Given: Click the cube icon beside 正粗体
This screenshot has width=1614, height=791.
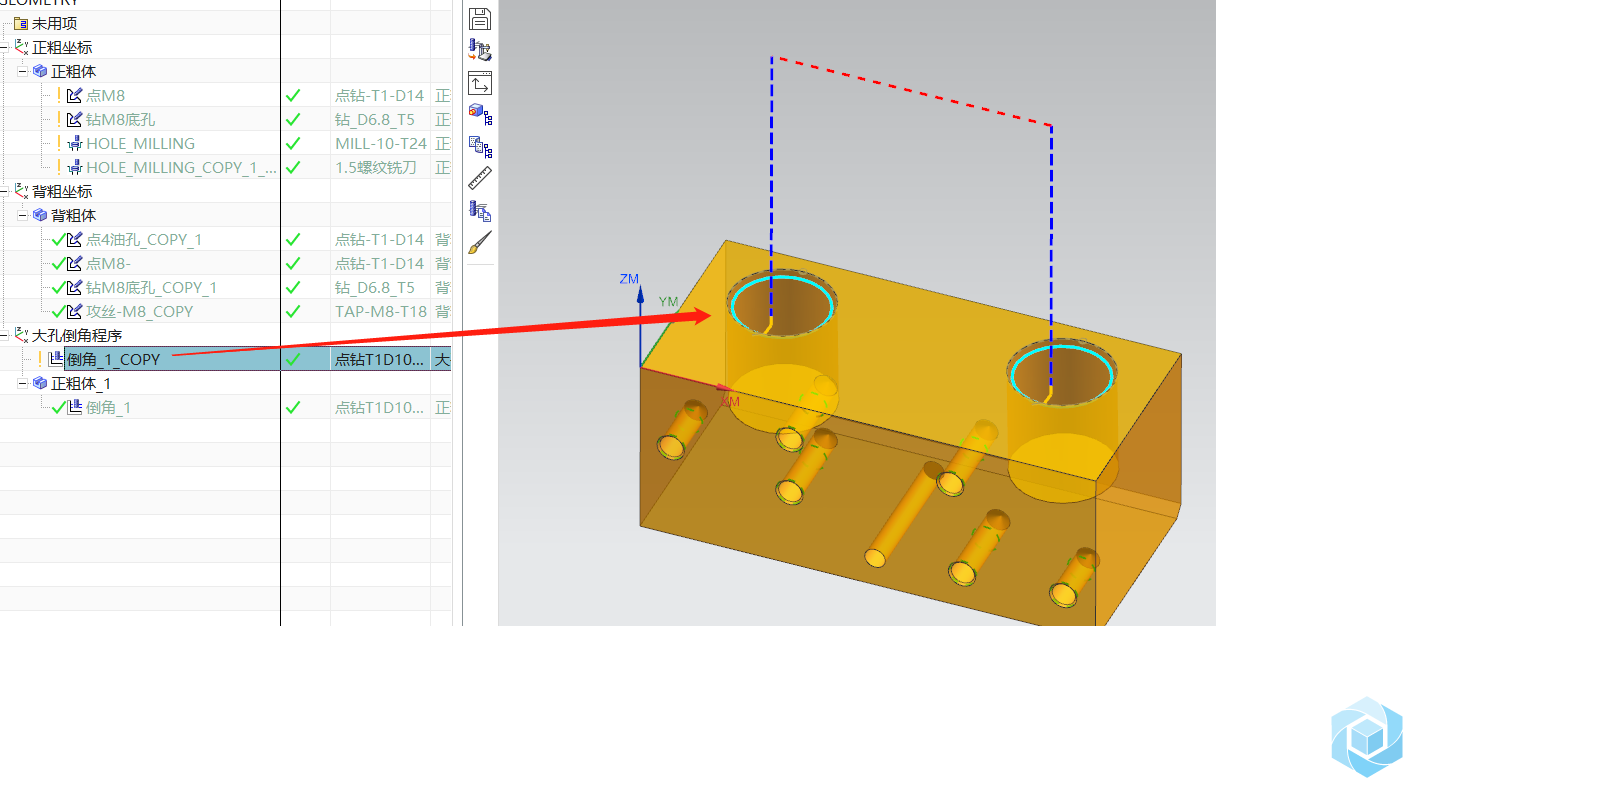Looking at the screenshot, I should click(x=40, y=71).
